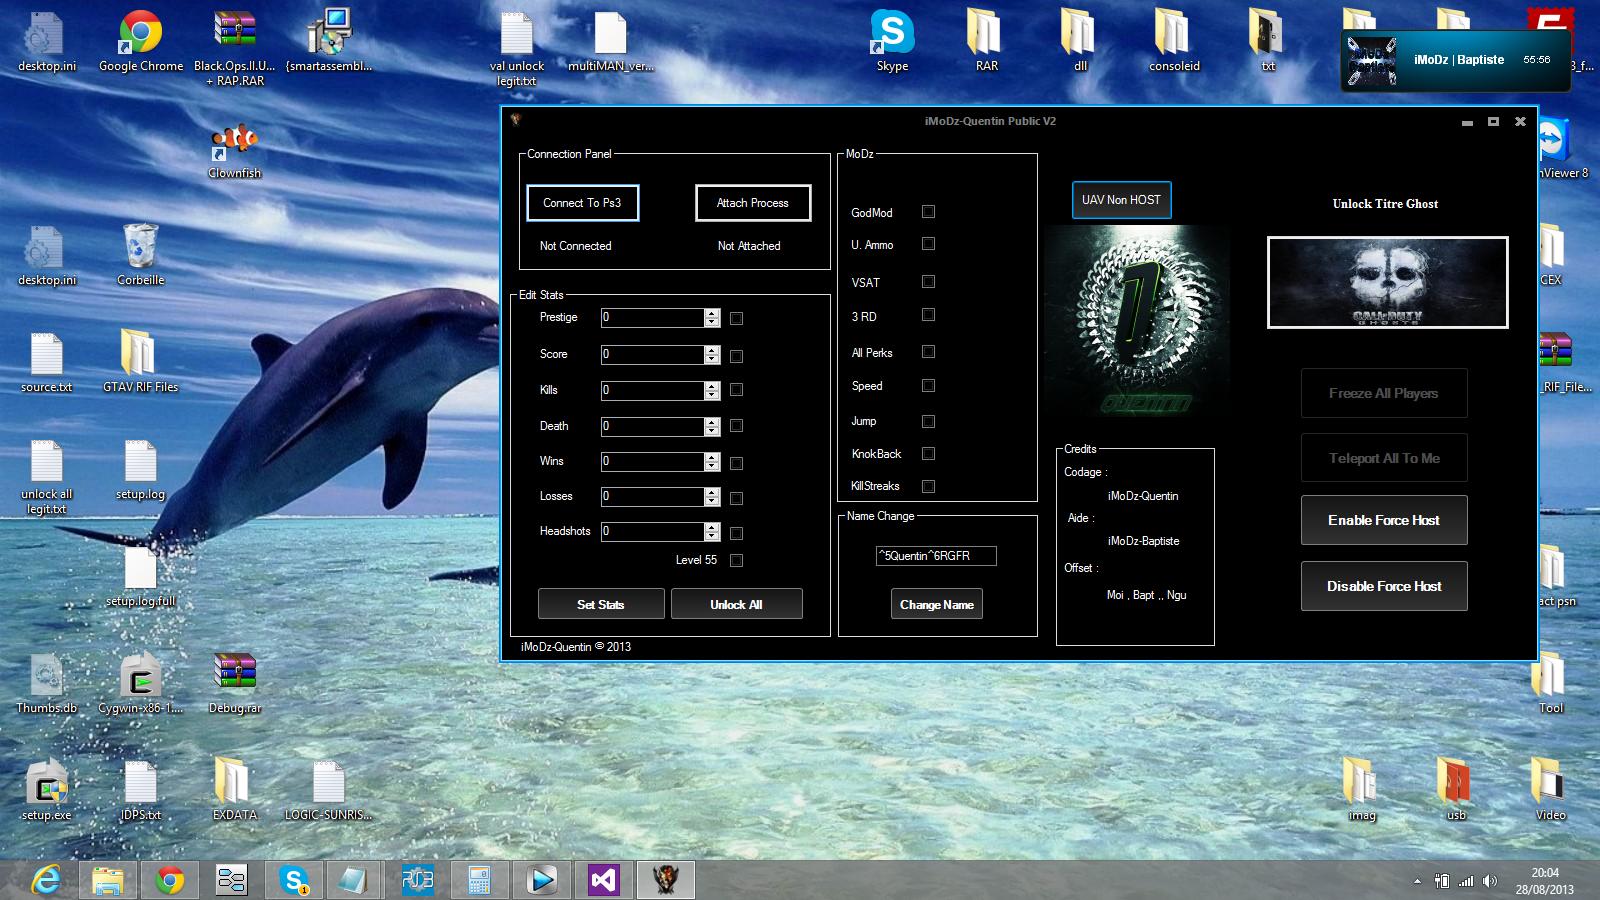This screenshot has height=900, width=1600.
Task: Open the dll folder on desktop
Action: click(1080, 43)
